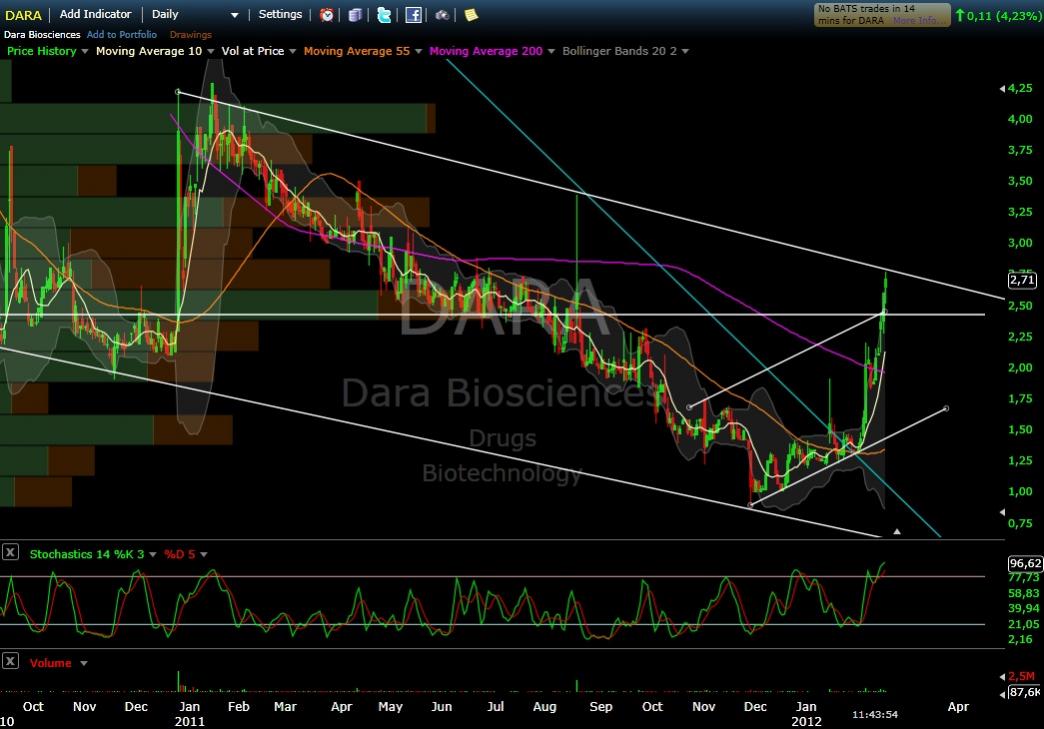This screenshot has height=729, width=1044.
Task: Expand the Price History options arrow
Action: tap(85, 51)
